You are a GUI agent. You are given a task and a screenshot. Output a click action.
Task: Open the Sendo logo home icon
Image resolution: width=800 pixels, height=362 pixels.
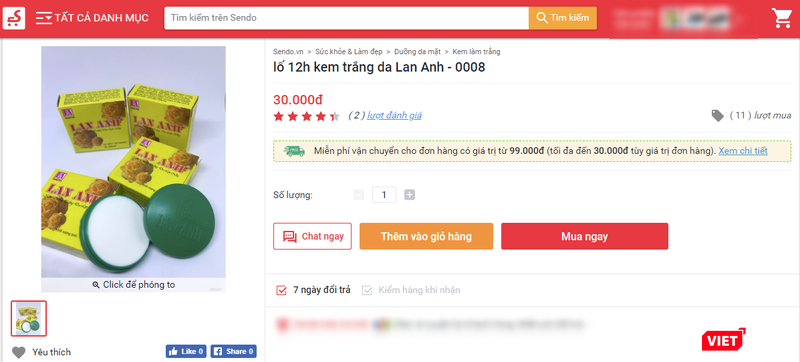14,18
